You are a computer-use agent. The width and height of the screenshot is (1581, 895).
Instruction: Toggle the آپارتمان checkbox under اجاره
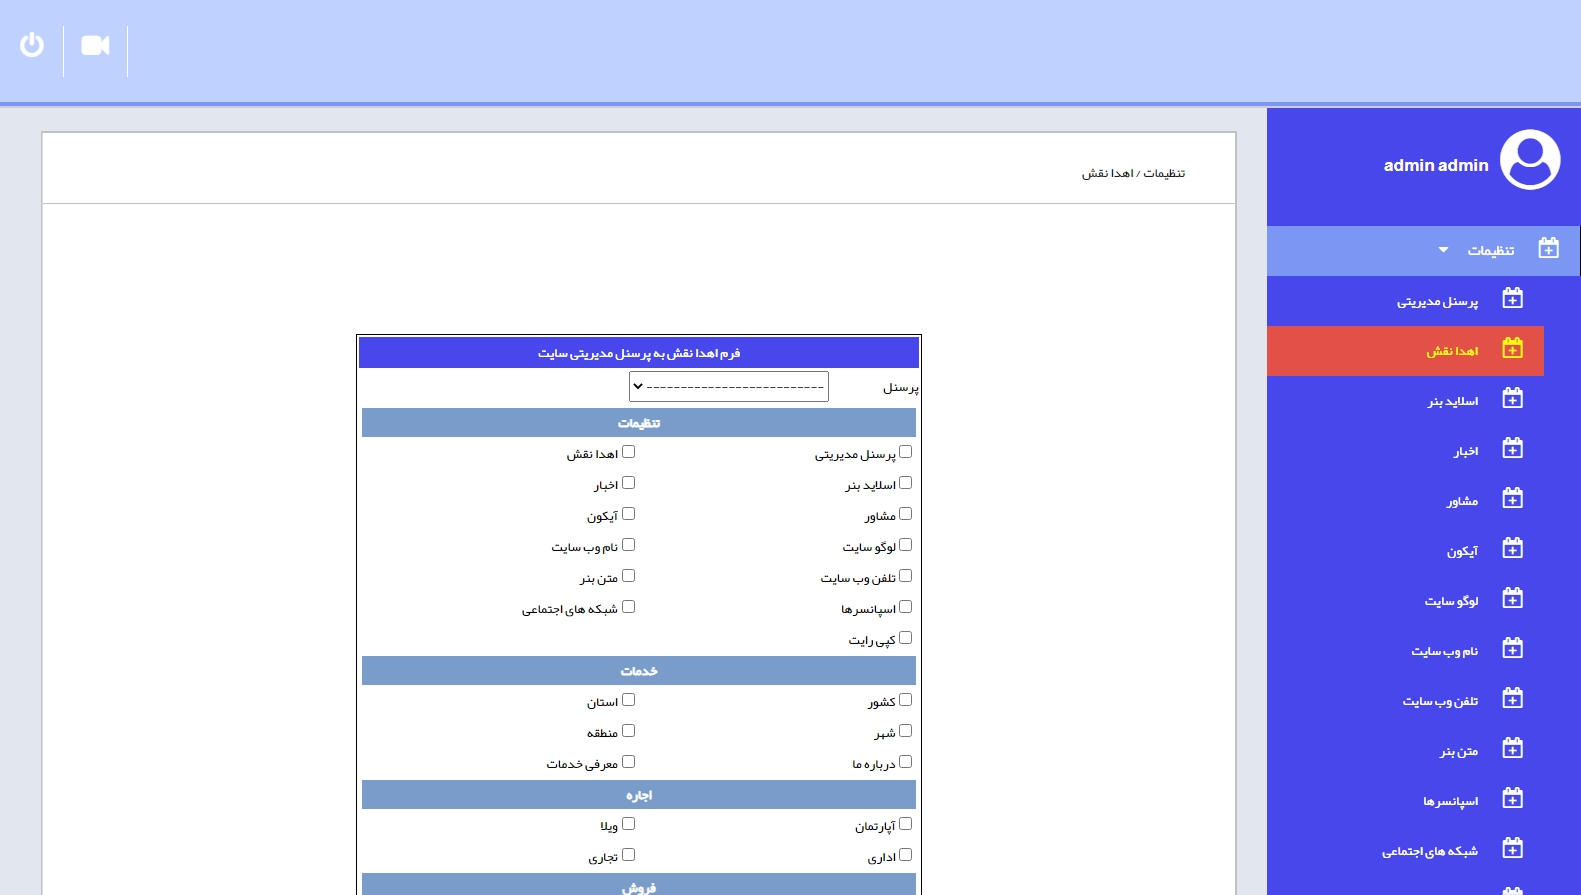coord(905,824)
